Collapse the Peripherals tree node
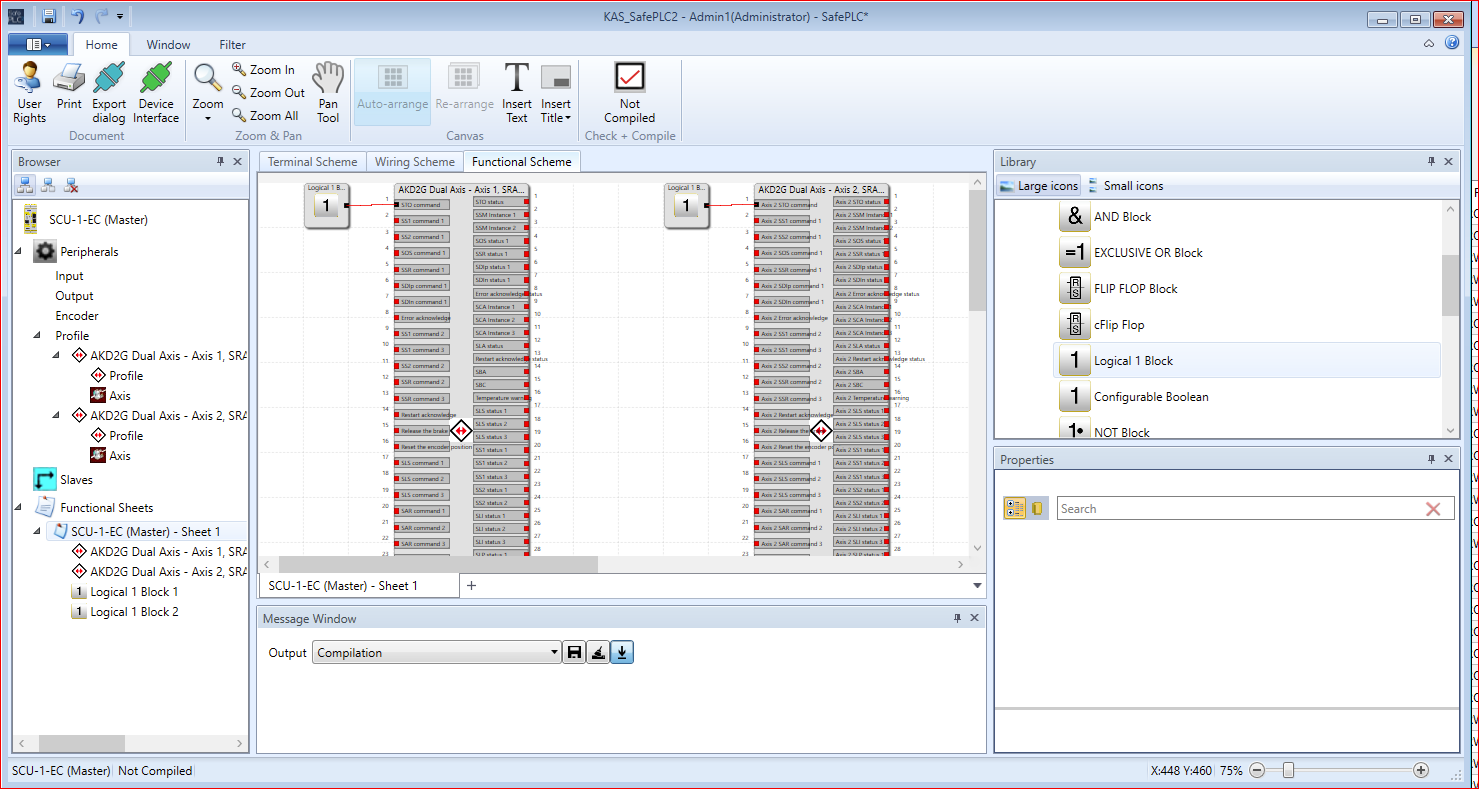The width and height of the screenshot is (1479, 789). [x=20, y=252]
